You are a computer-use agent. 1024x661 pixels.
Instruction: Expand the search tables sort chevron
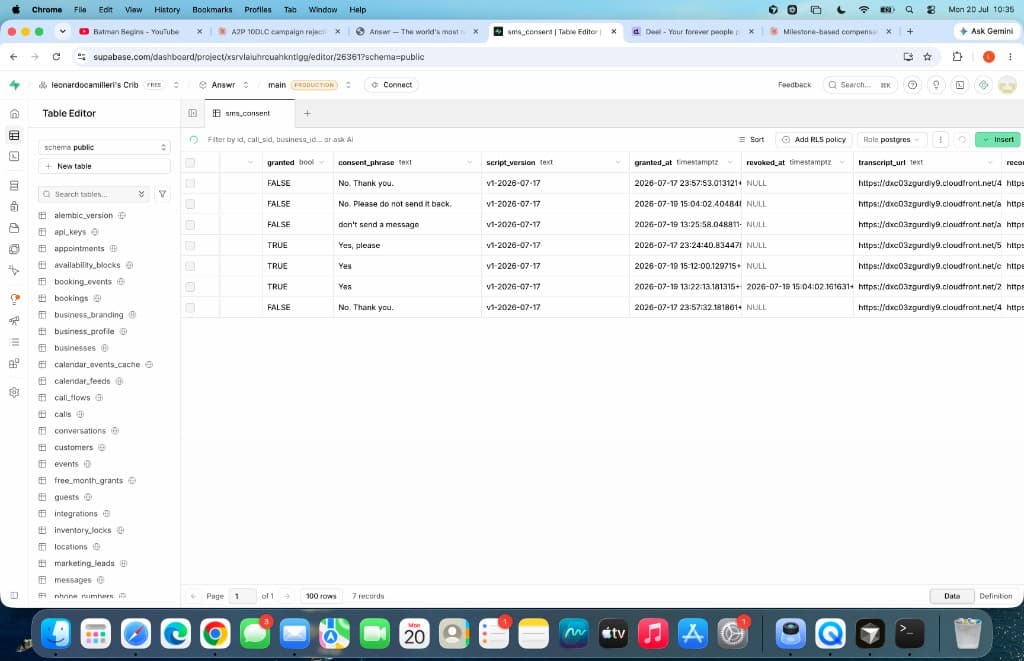[x=142, y=194]
